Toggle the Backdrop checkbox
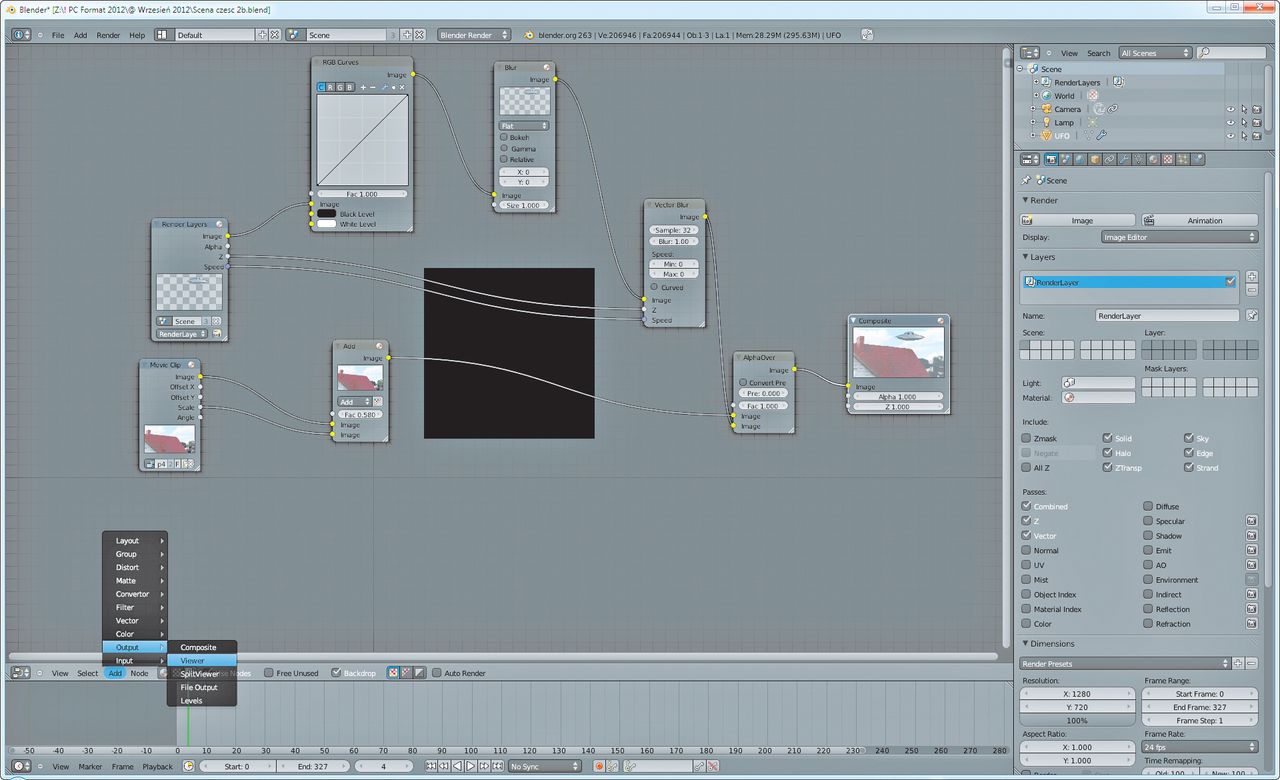The image size is (1280, 780). click(x=336, y=673)
